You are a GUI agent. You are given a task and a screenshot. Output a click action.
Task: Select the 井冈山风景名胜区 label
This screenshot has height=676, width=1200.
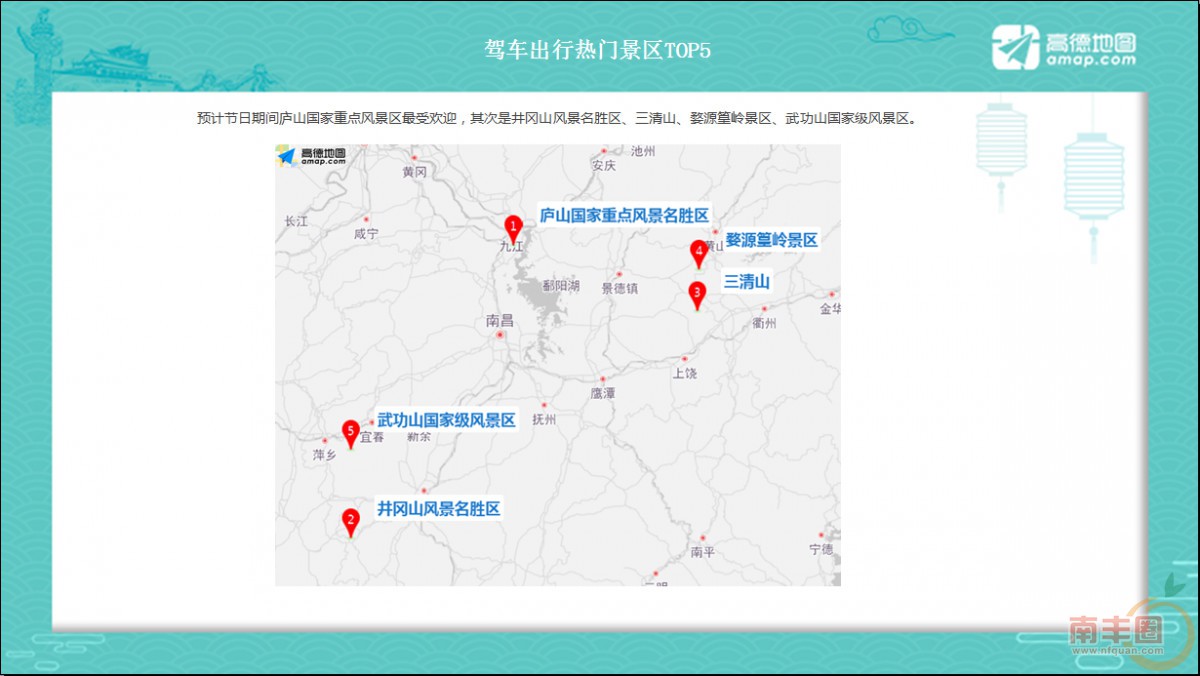[438, 508]
